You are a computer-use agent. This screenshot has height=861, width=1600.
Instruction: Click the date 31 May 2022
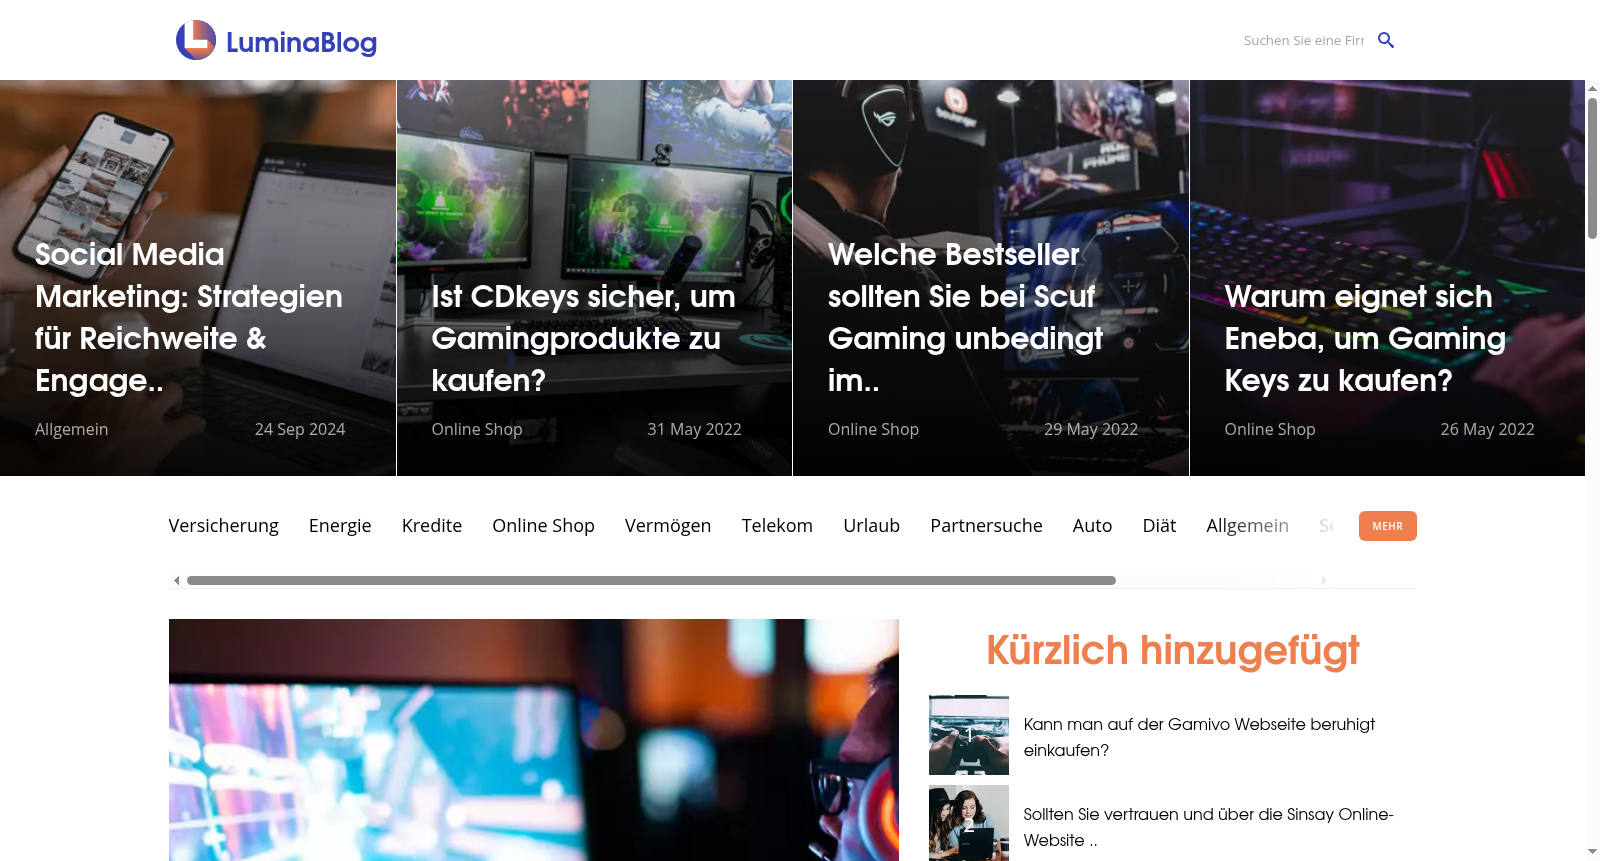tap(694, 429)
